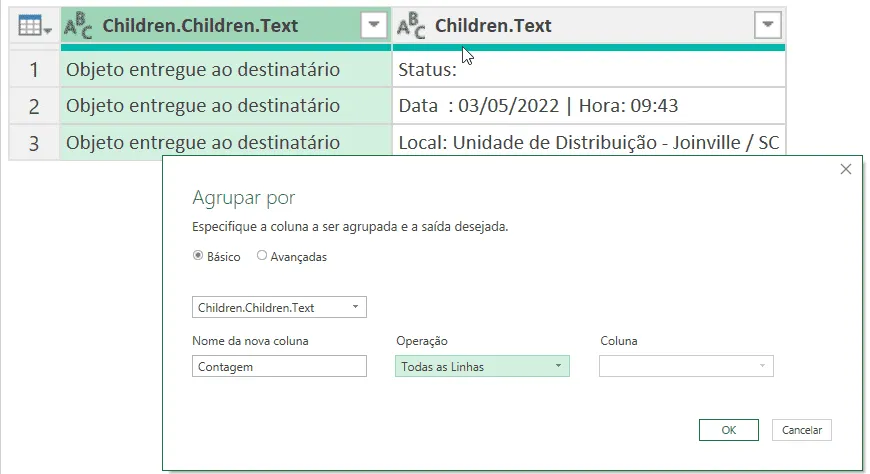The height and width of the screenshot is (474, 870).
Task: Open the Operação dropdown showing Todas as Linhas
Action: 482,366
